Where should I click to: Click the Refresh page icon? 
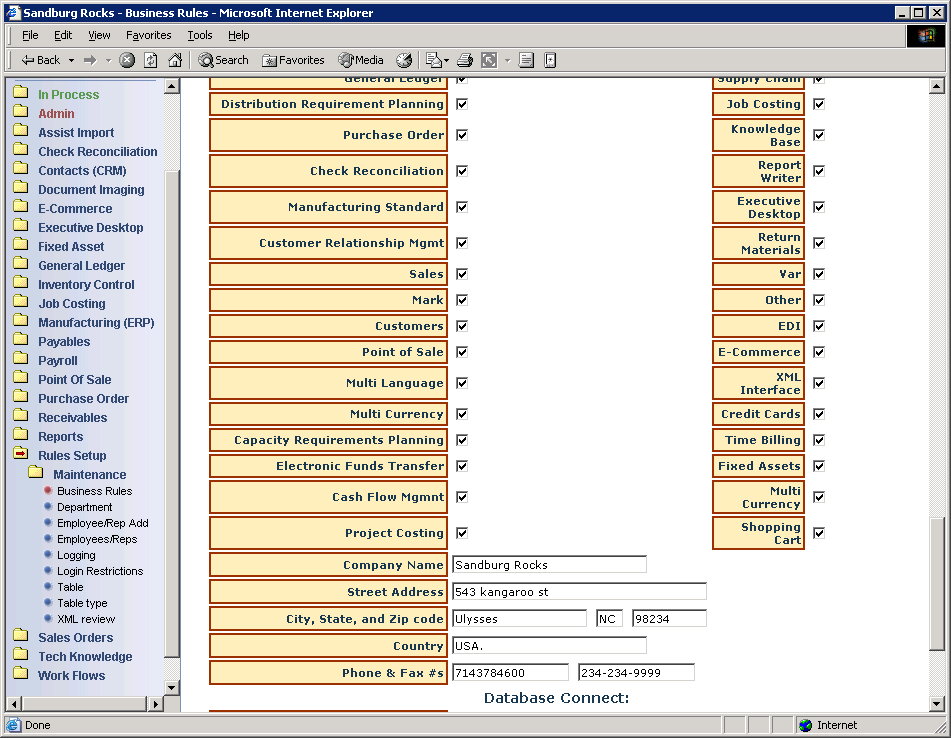coord(150,60)
